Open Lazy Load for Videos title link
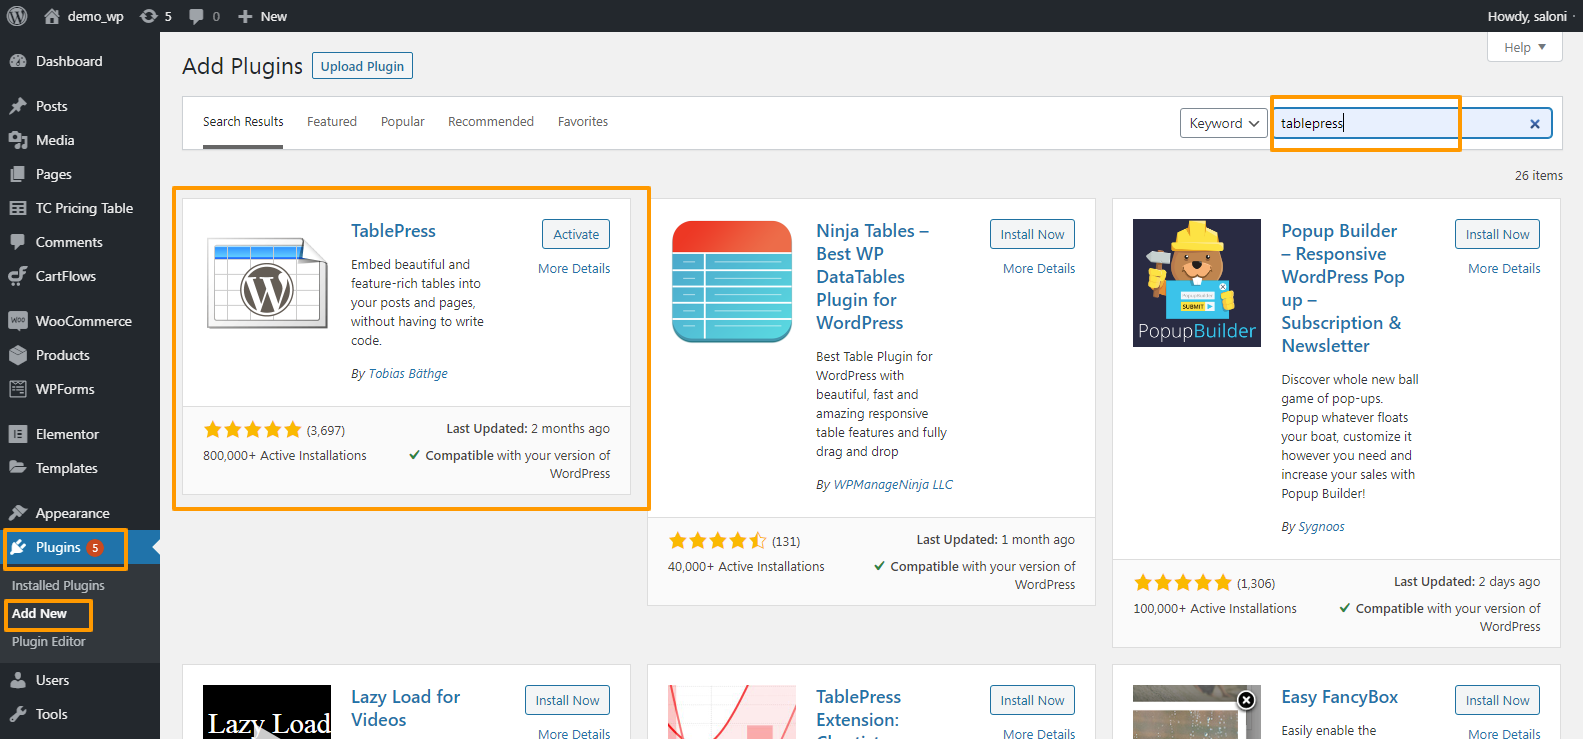Viewport: 1583px width, 739px height. point(405,708)
